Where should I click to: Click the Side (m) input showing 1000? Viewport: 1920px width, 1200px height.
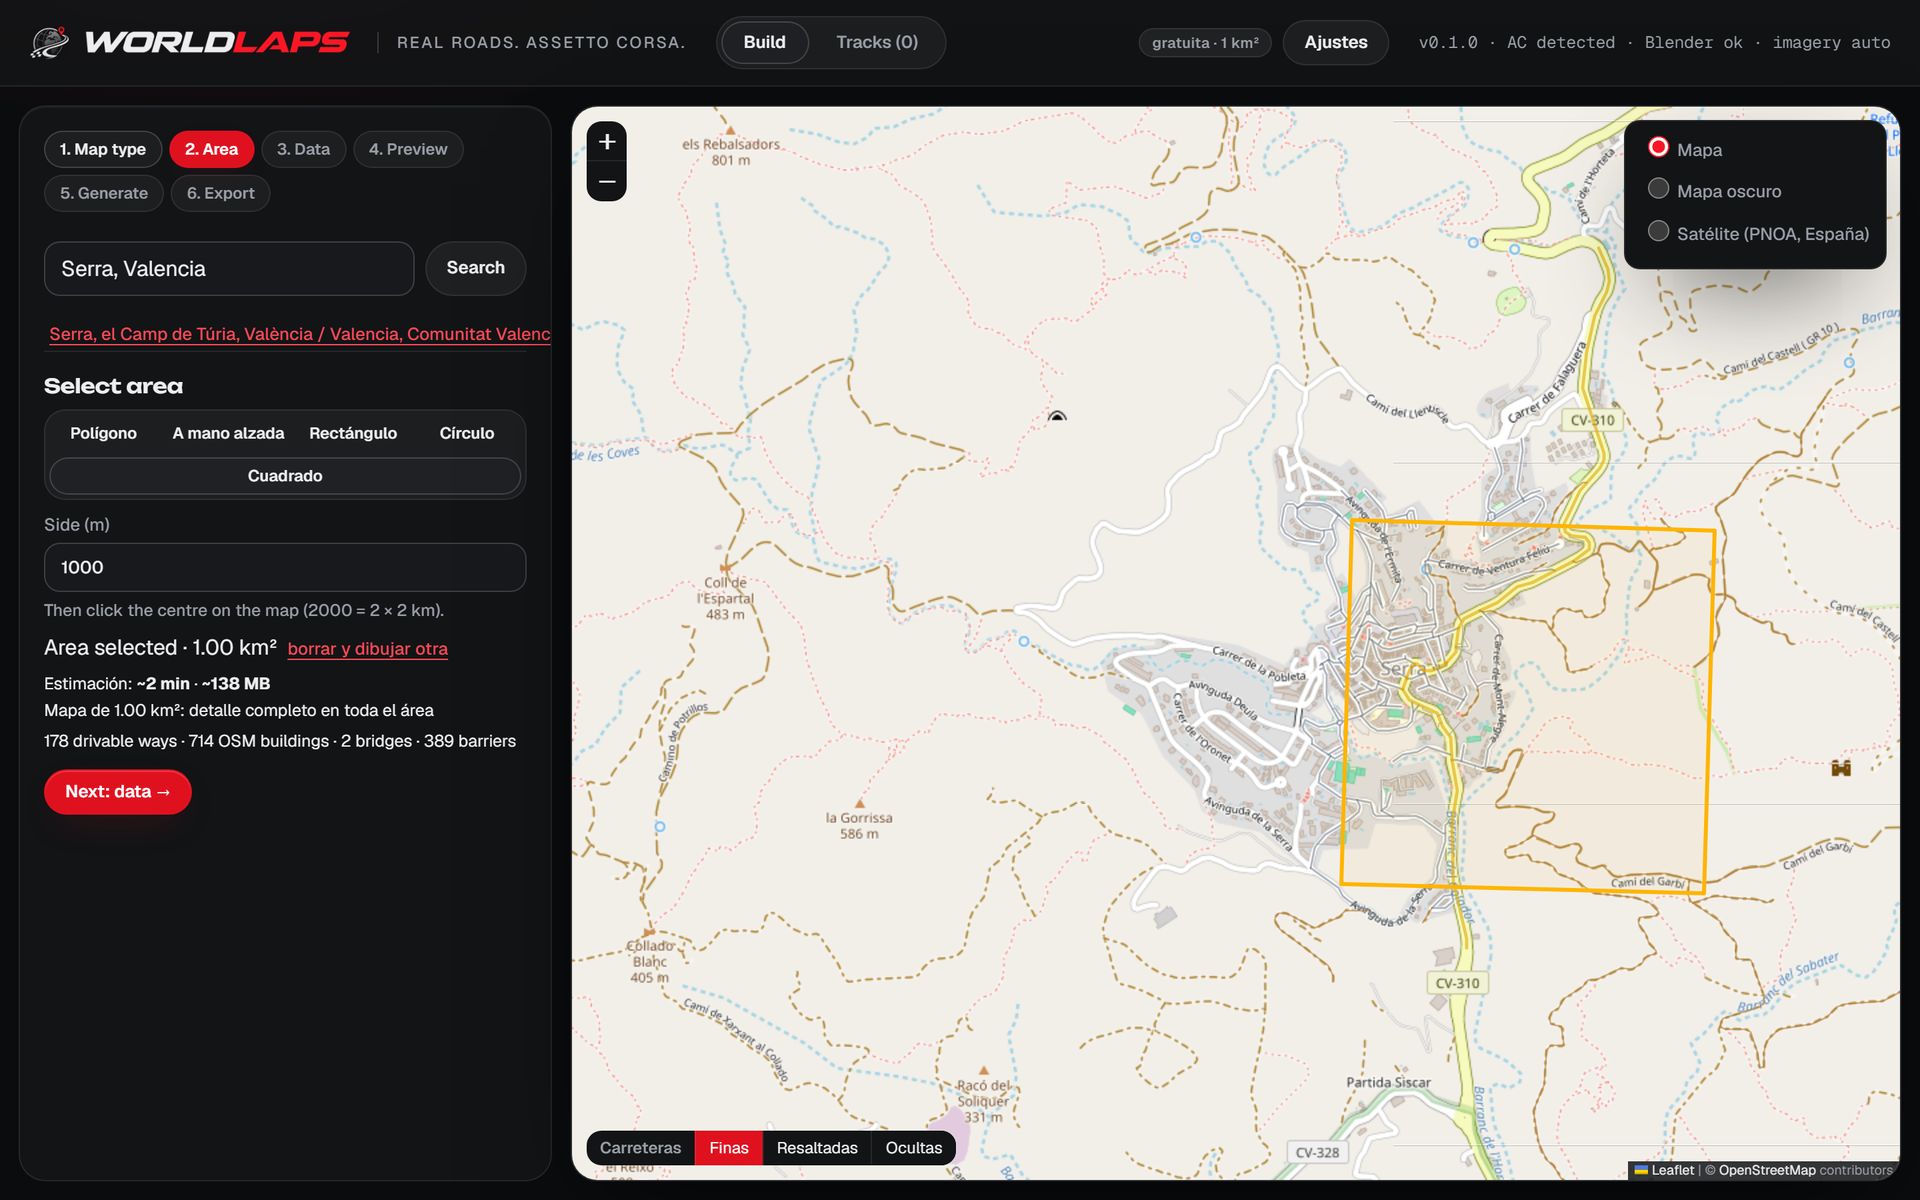click(285, 567)
